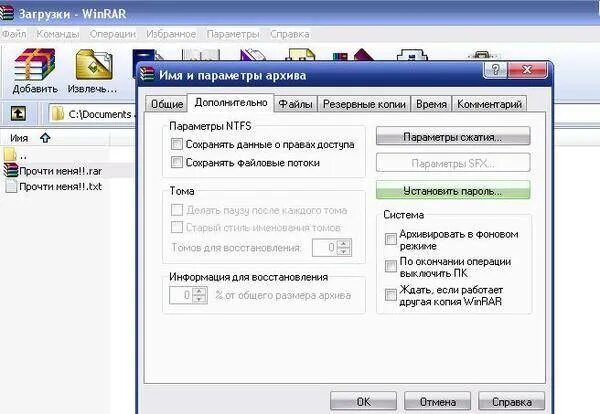Click the C:\Documents path address field
This screenshot has width=600, height=414.
pos(93,114)
